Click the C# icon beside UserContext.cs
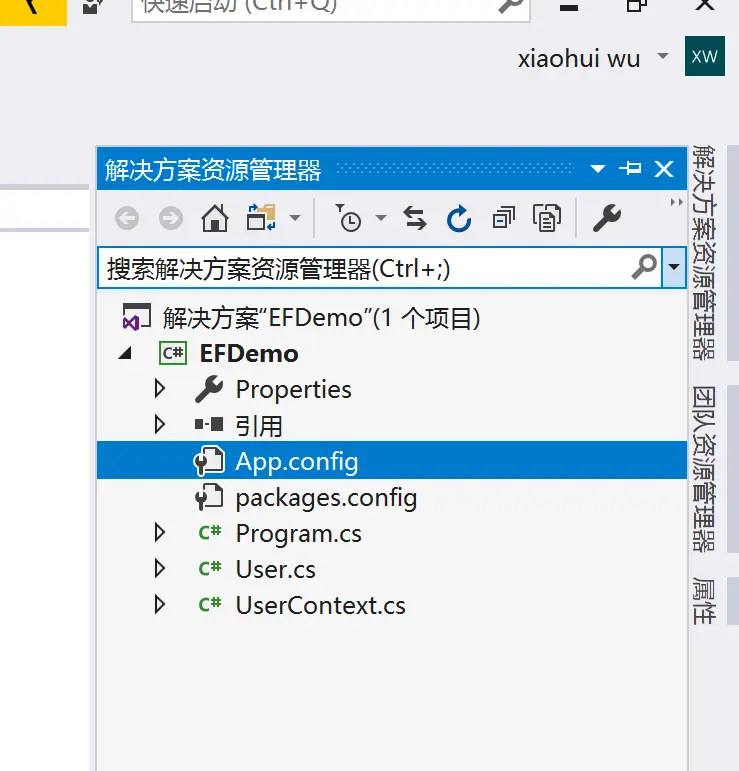Image resolution: width=739 pixels, height=771 pixels. click(x=210, y=605)
